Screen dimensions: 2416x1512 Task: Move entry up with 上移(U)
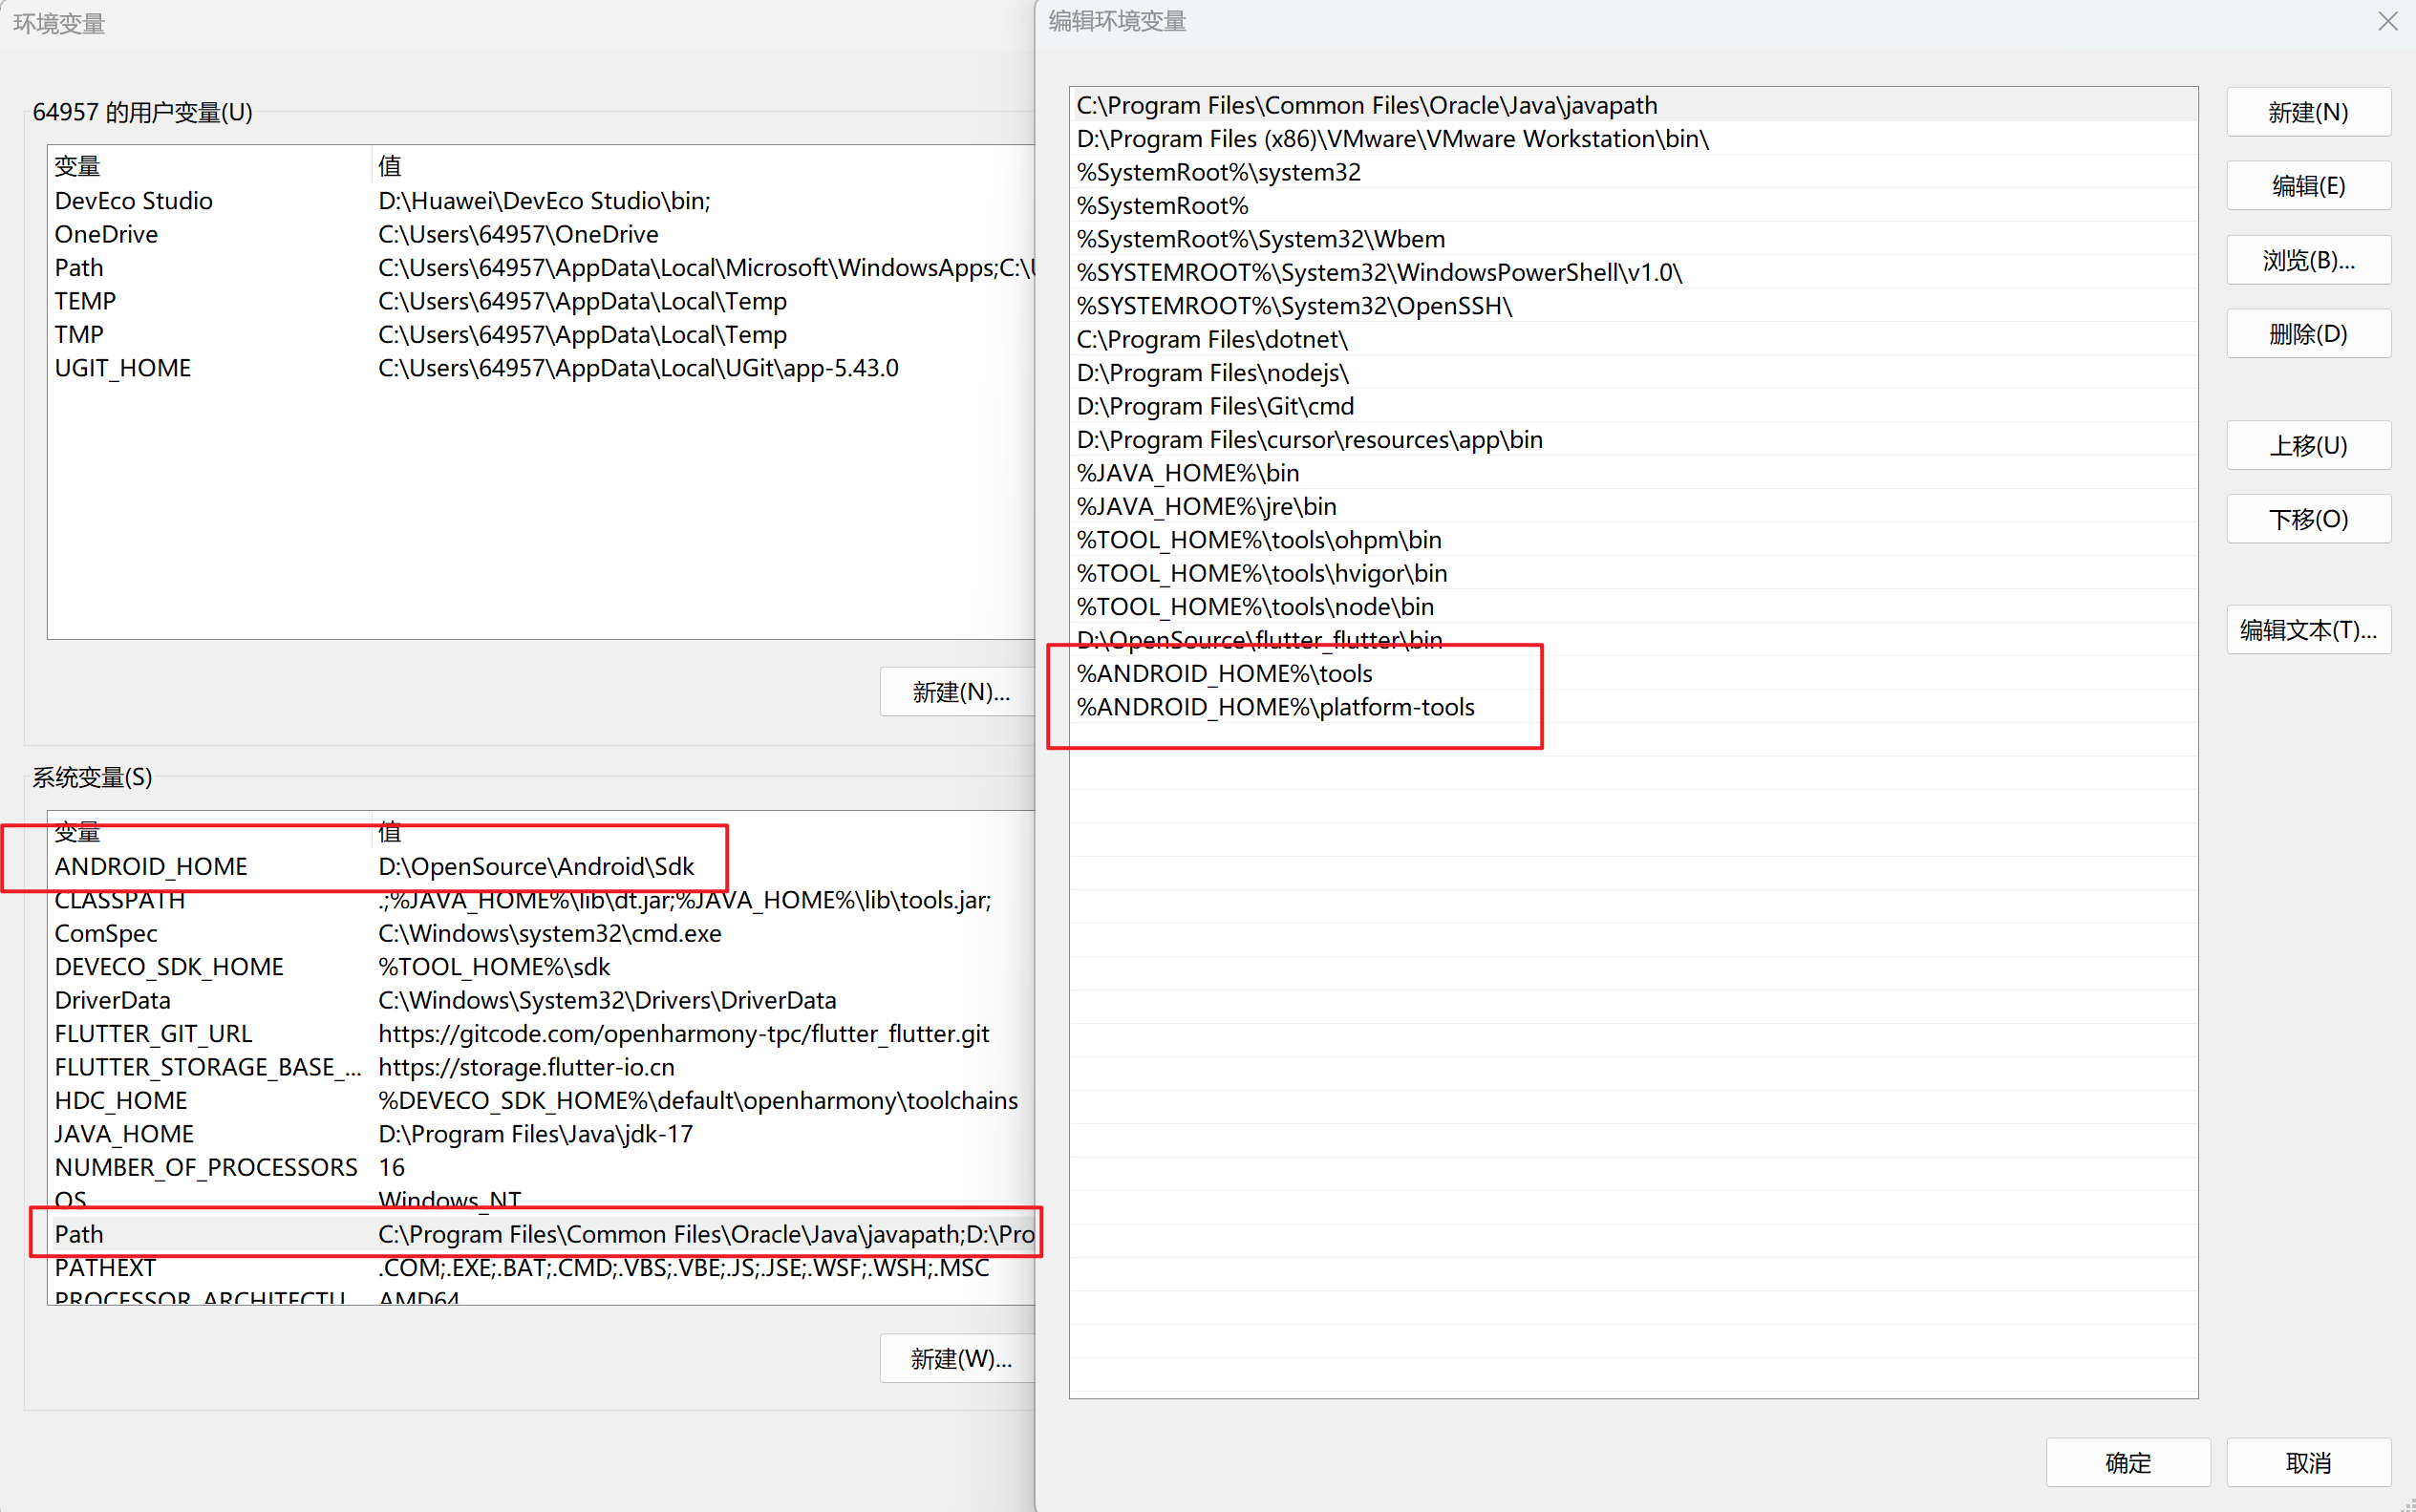[x=2307, y=446]
